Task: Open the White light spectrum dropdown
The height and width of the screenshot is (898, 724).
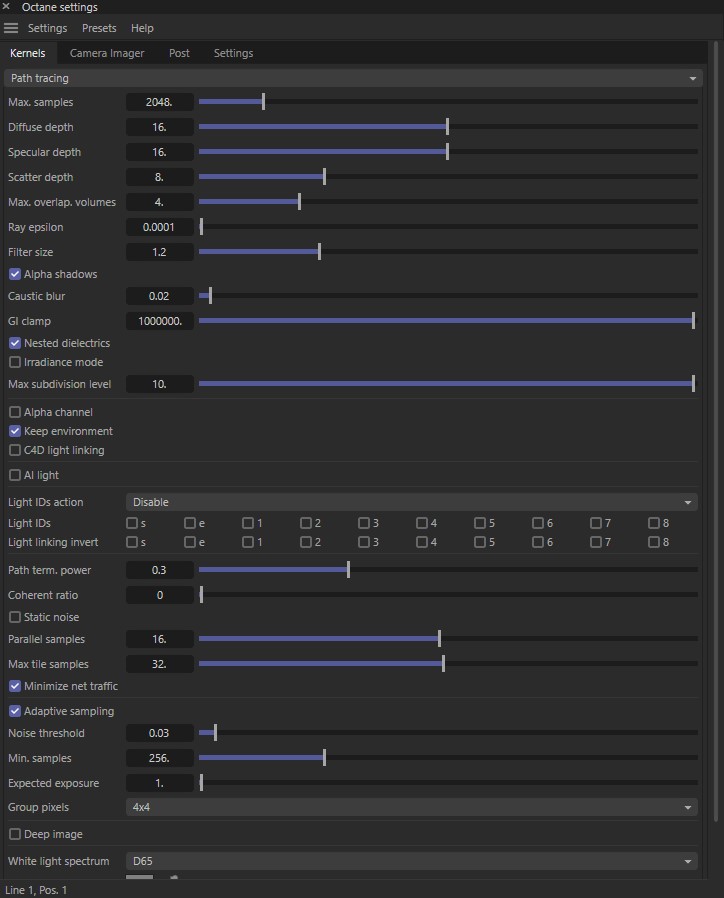Action: pyautogui.click(x=411, y=861)
